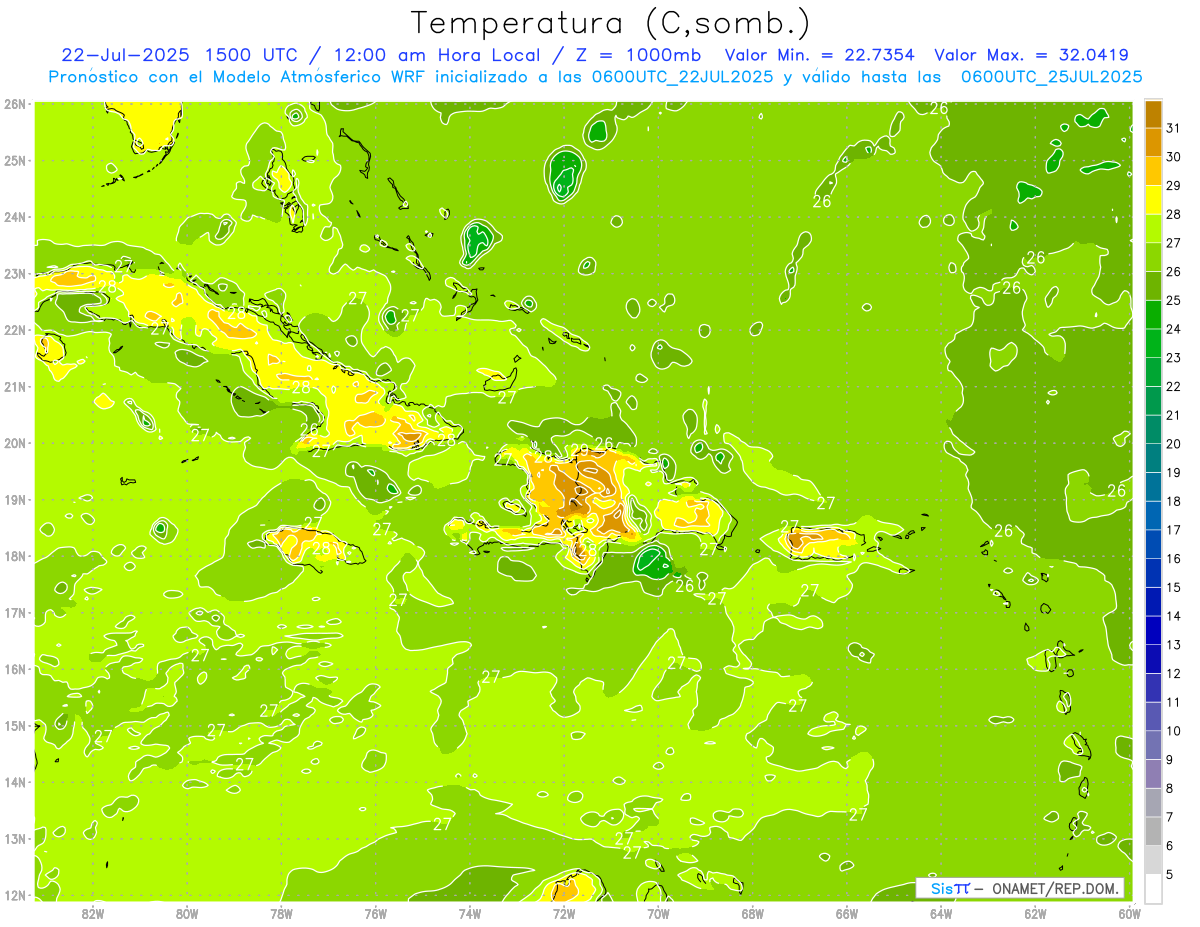Click latitude axis label 19N
This screenshot has height=927, width=1200.
pyautogui.click(x=15, y=500)
